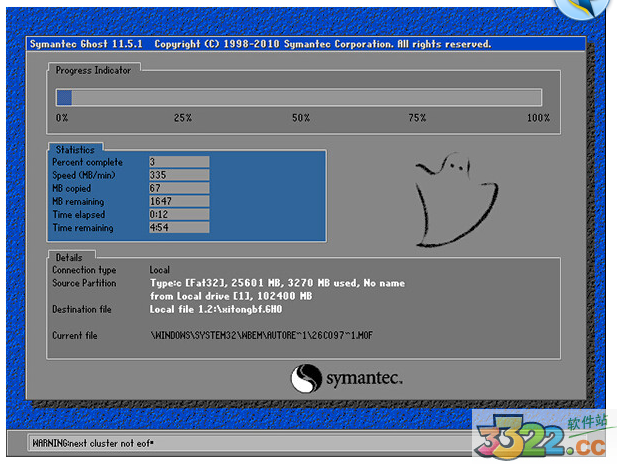
Task: Click the Percent complete label
Action: pyautogui.click(x=88, y=162)
